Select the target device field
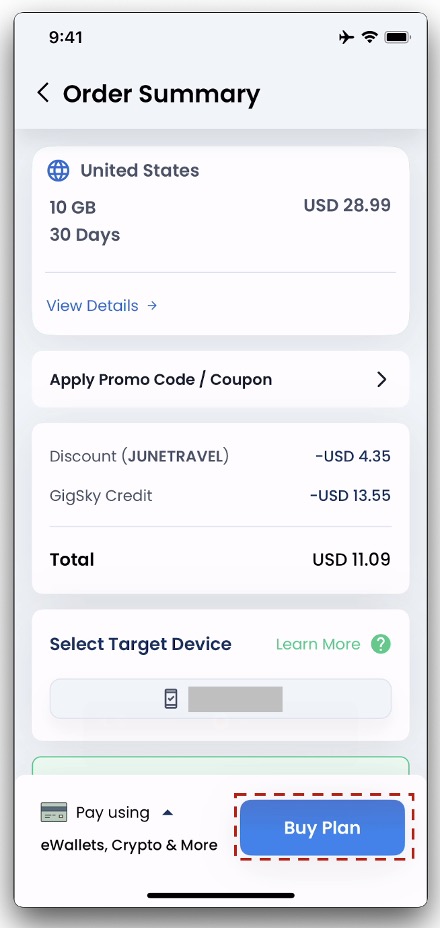441x930 pixels. [220, 699]
